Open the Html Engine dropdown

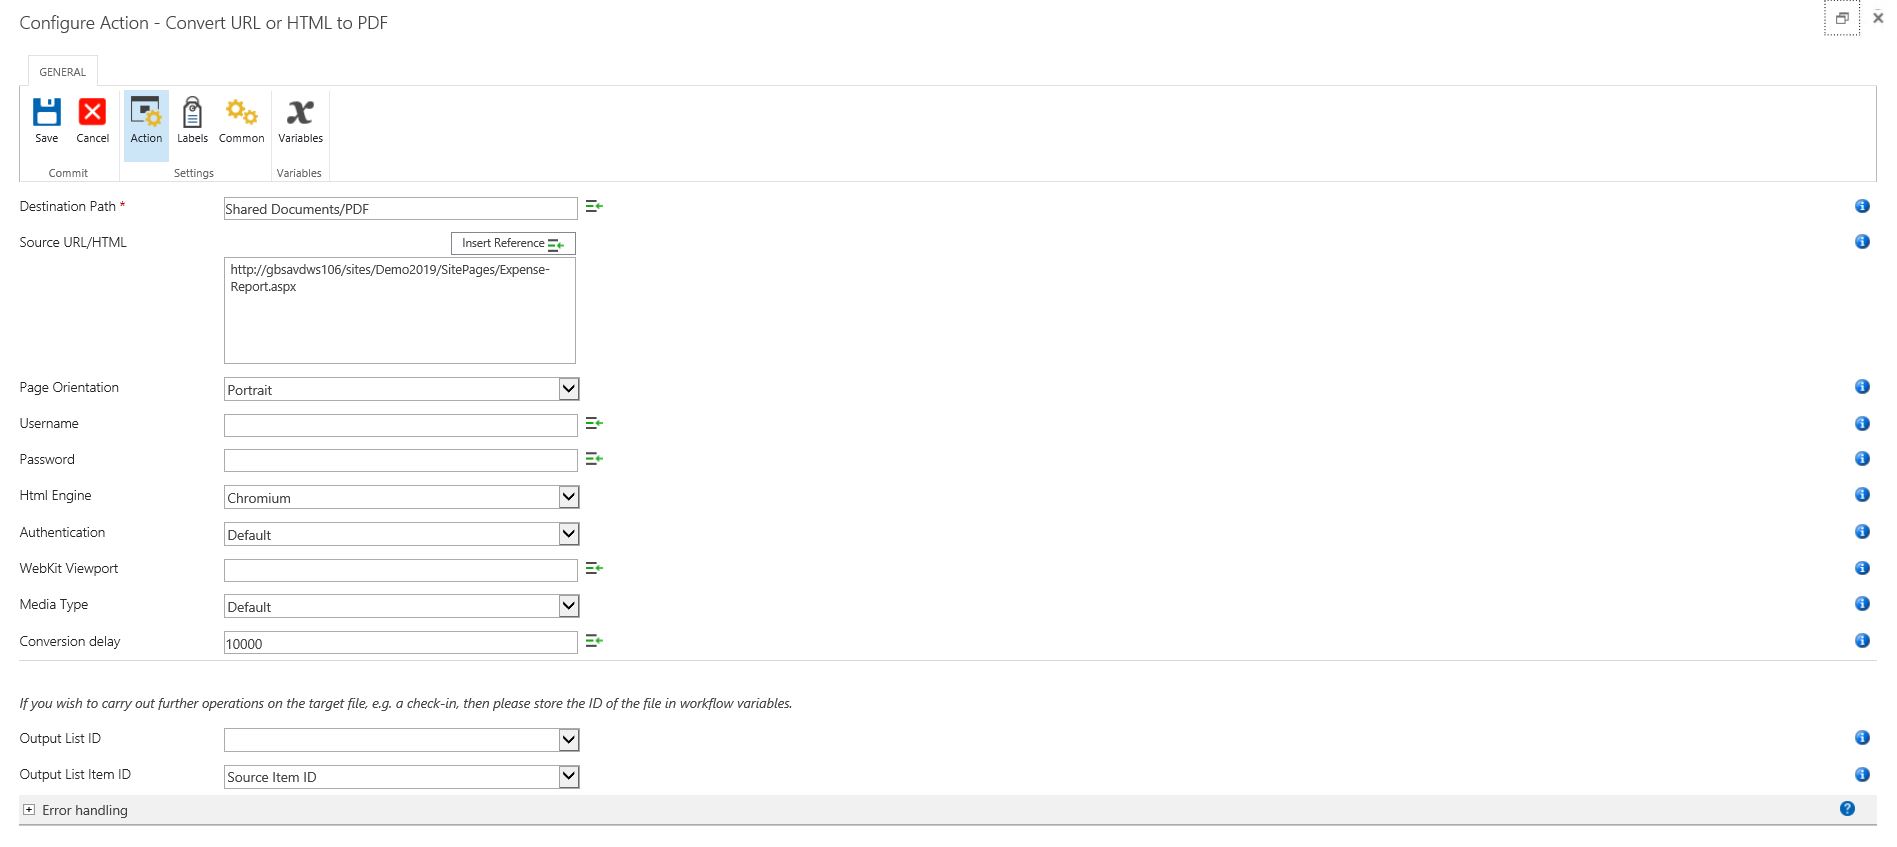(x=401, y=497)
